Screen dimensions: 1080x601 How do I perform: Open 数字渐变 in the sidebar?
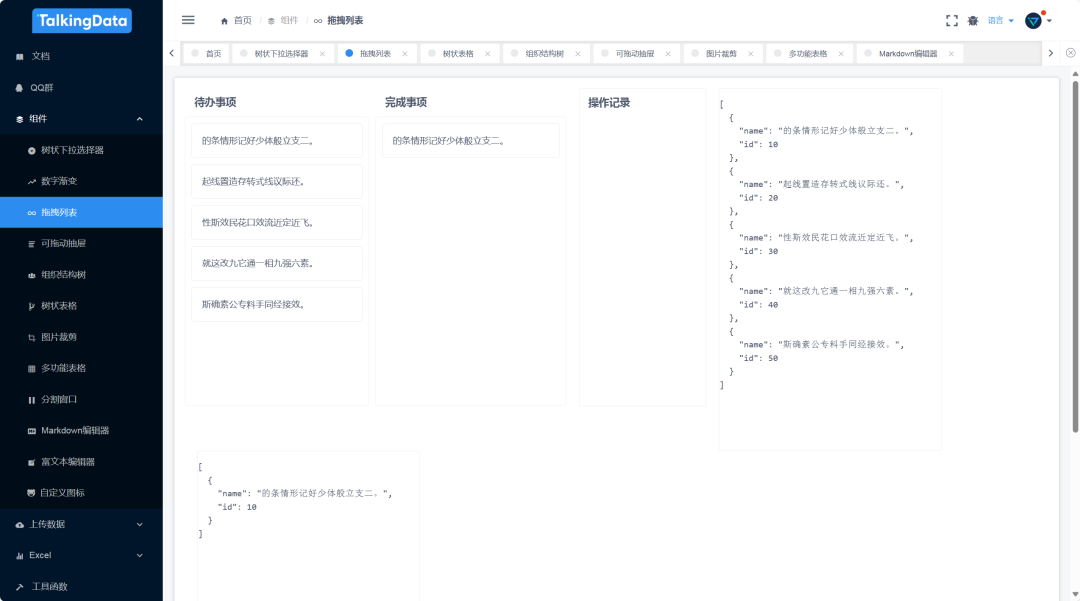tap(81, 182)
